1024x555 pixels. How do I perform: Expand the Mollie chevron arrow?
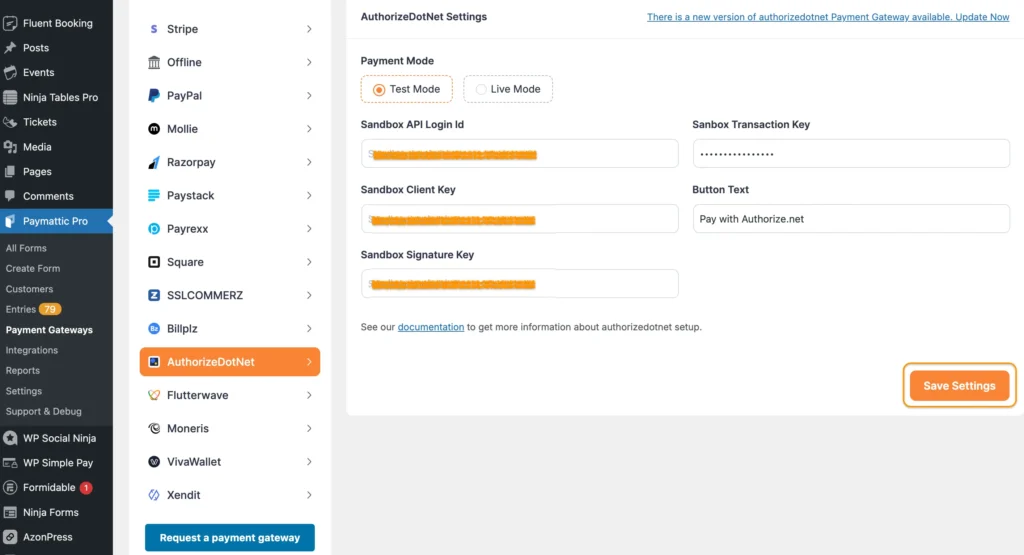click(x=309, y=129)
